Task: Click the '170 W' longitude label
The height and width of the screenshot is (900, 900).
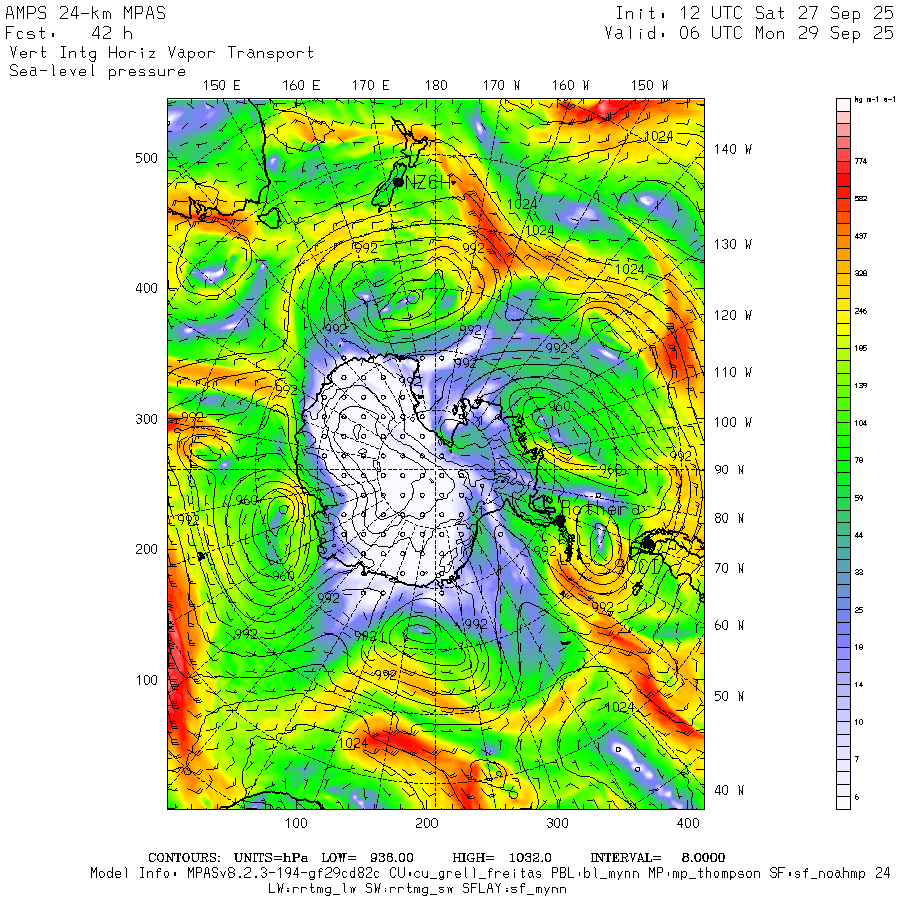Action: coord(501,86)
